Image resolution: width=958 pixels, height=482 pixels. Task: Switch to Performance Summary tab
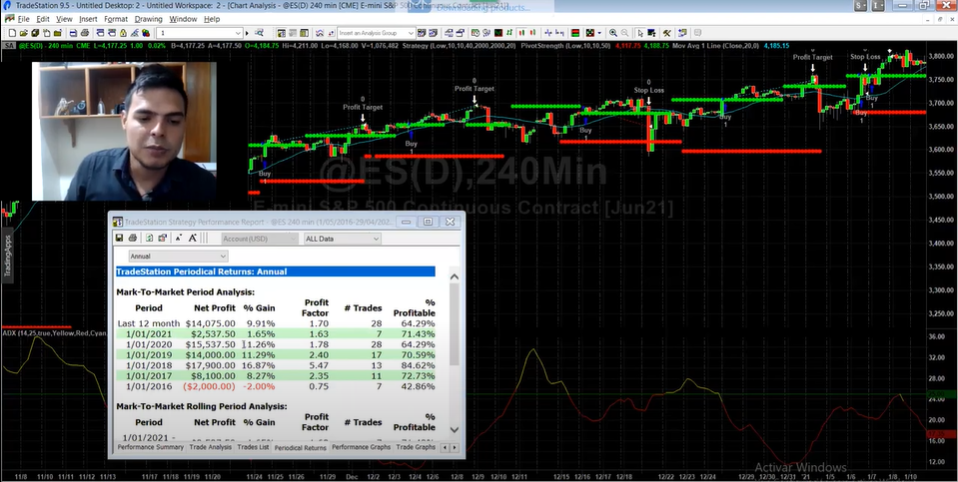click(150, 447)
